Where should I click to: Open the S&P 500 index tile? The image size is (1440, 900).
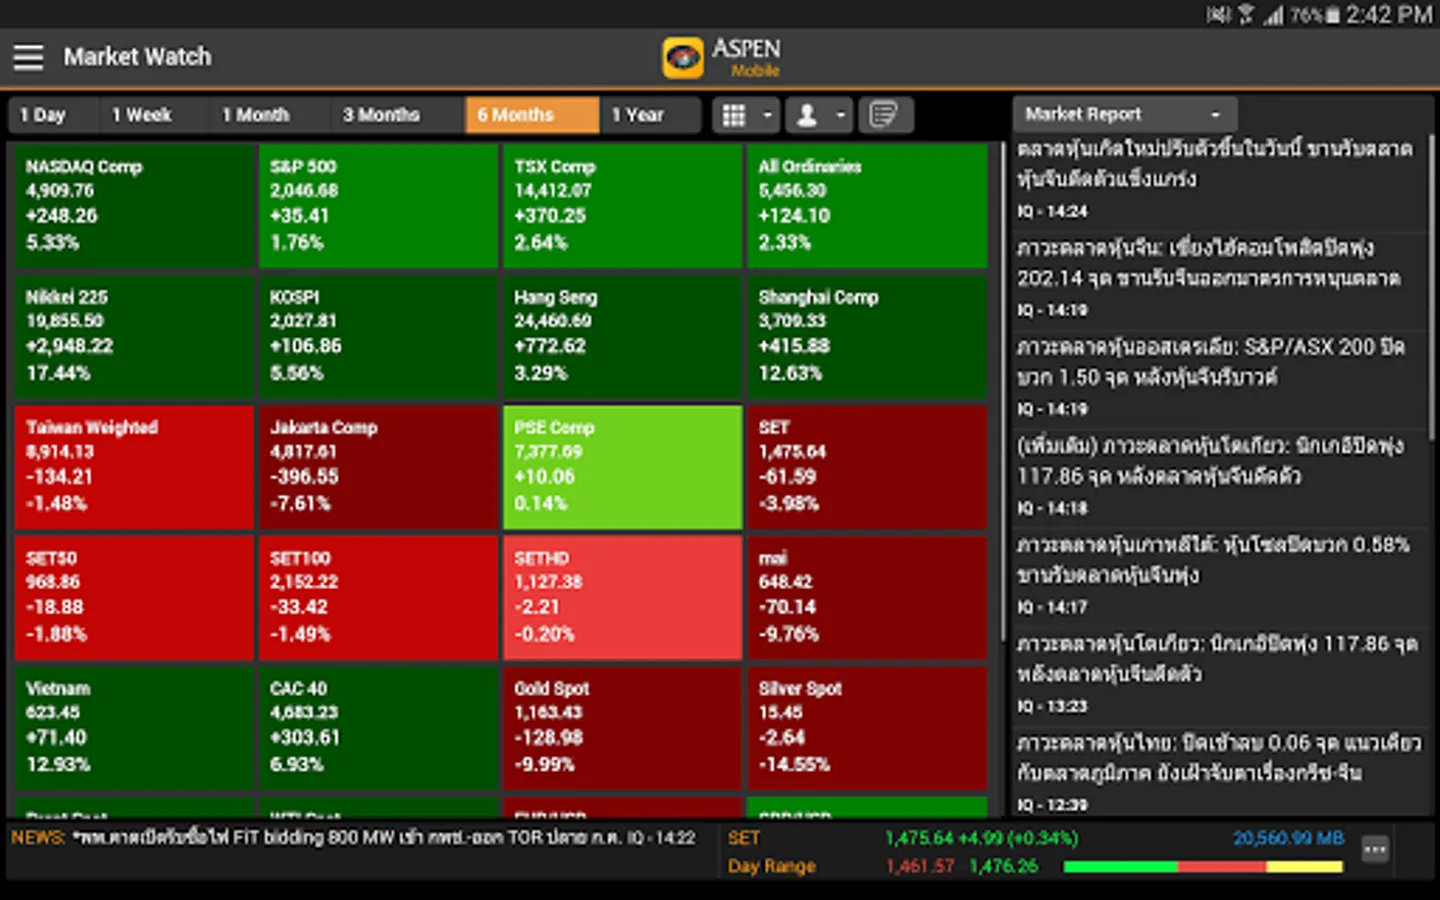(x=378, y=206)
